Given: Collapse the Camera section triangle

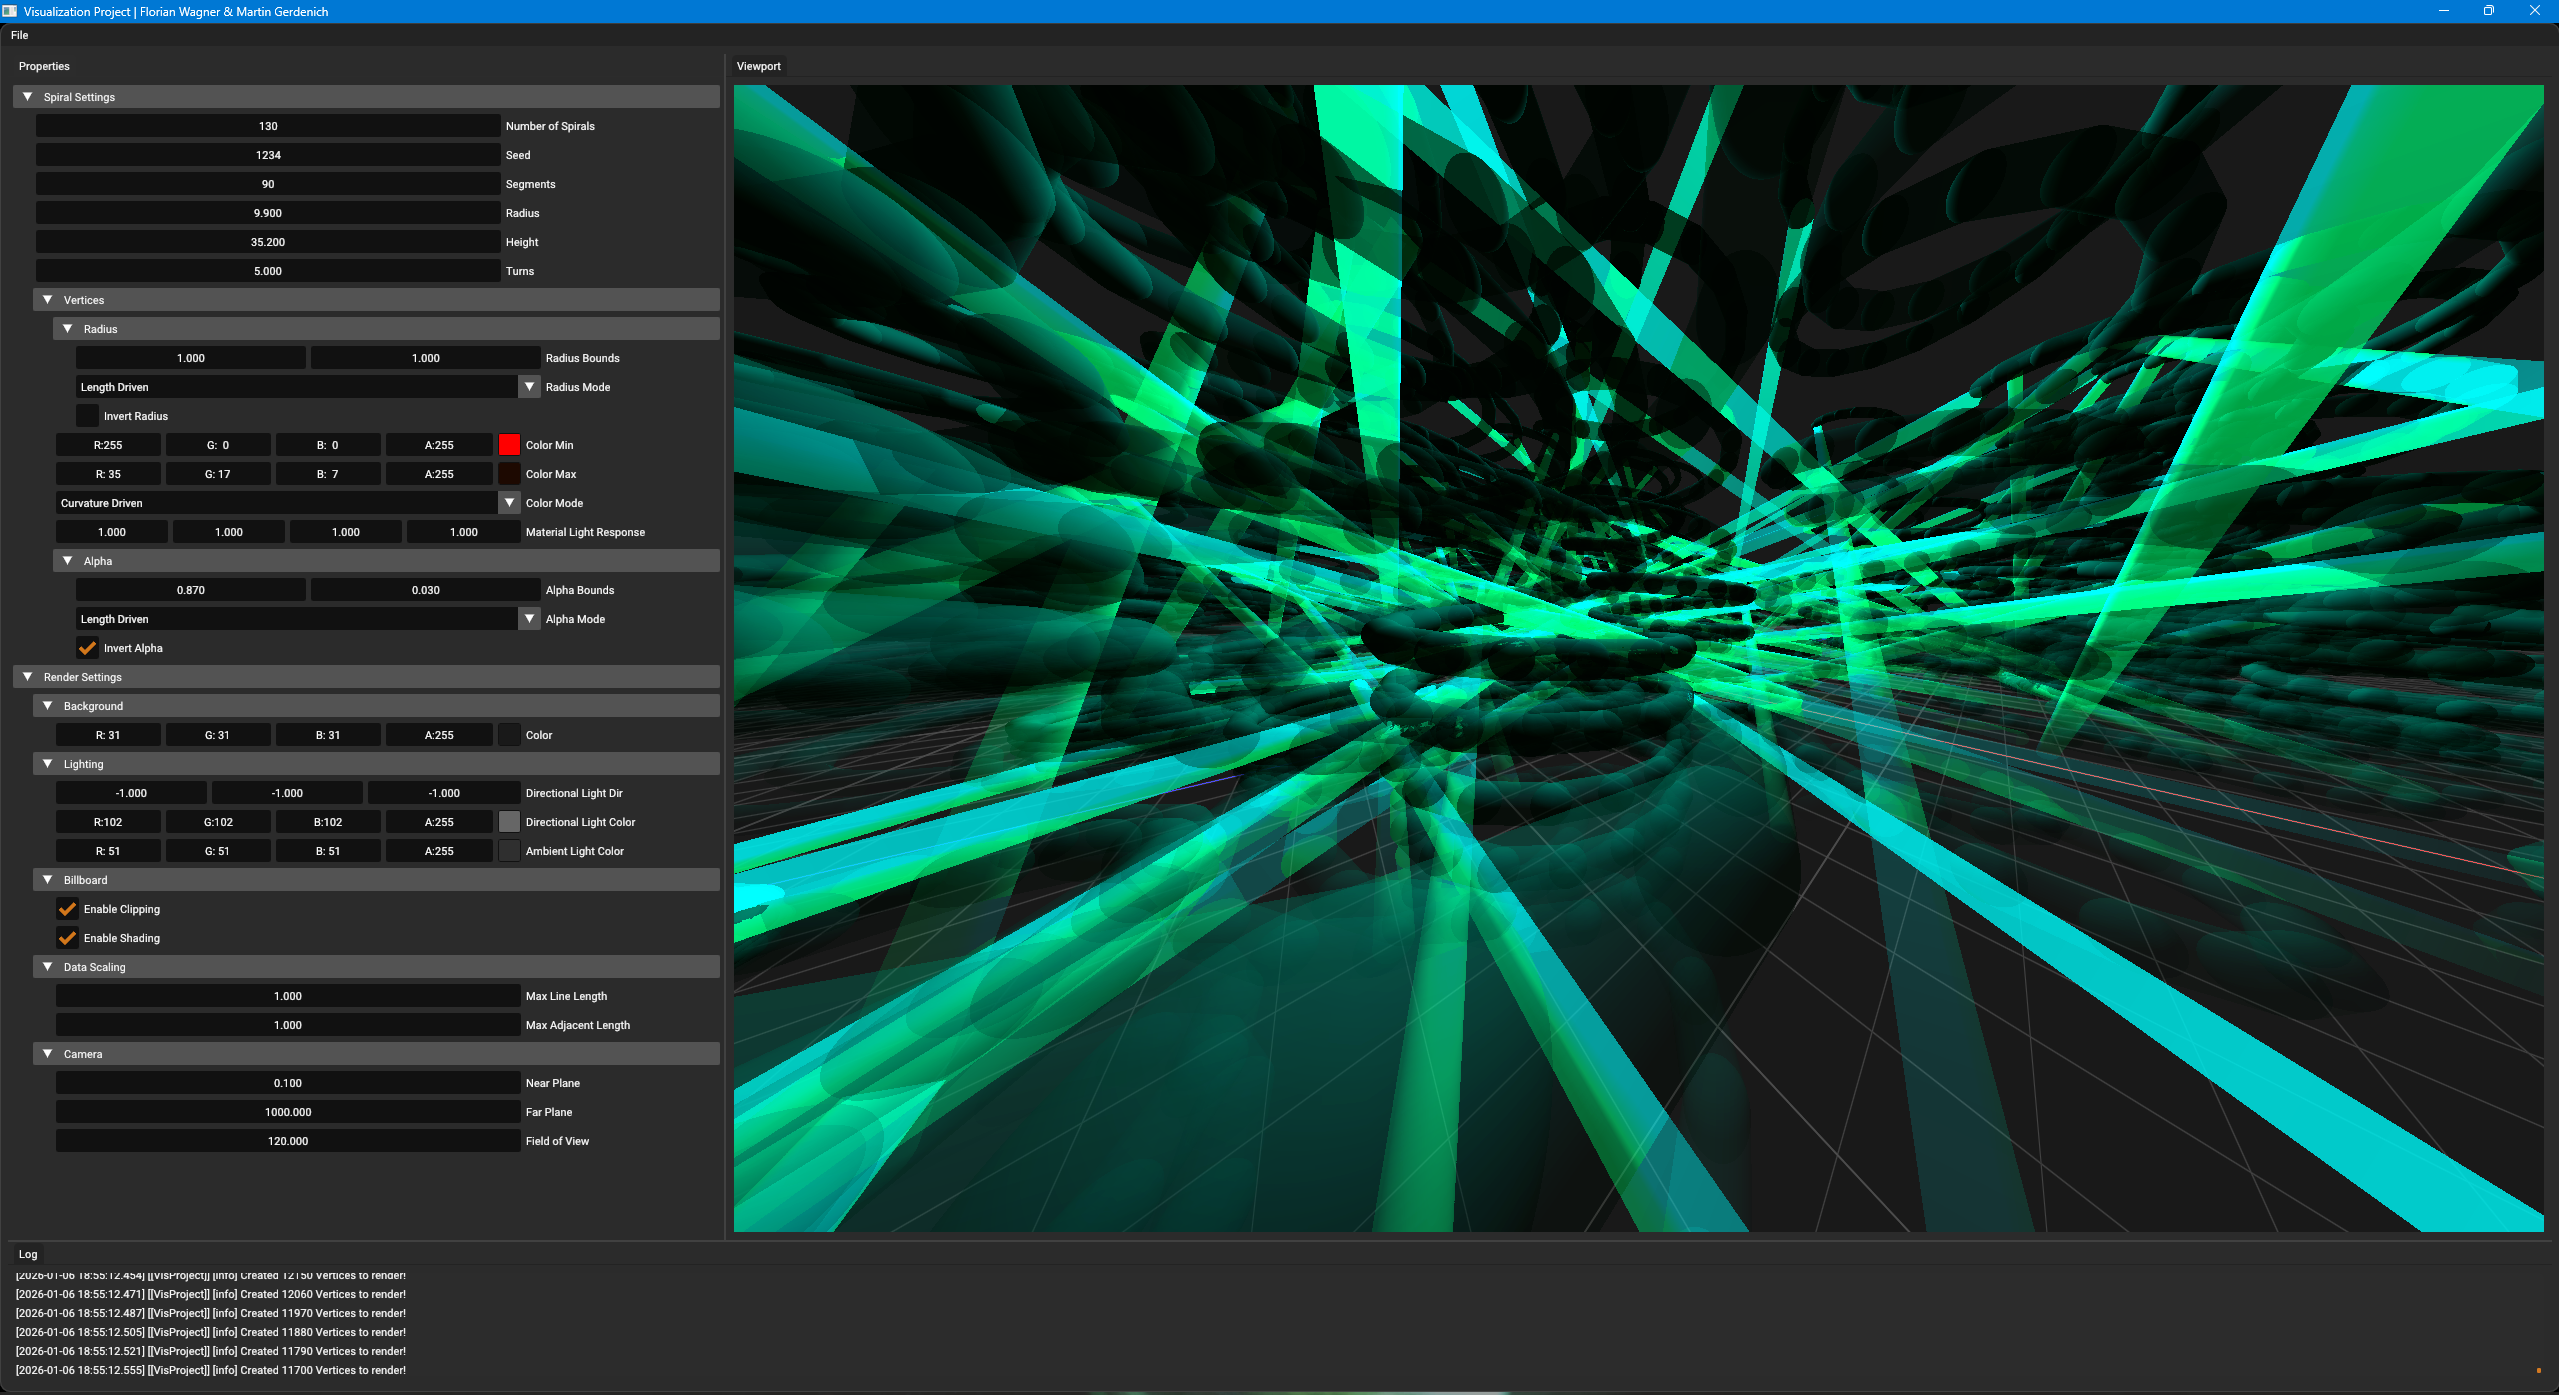Looking at the screenshot, I should (48, 1054).
